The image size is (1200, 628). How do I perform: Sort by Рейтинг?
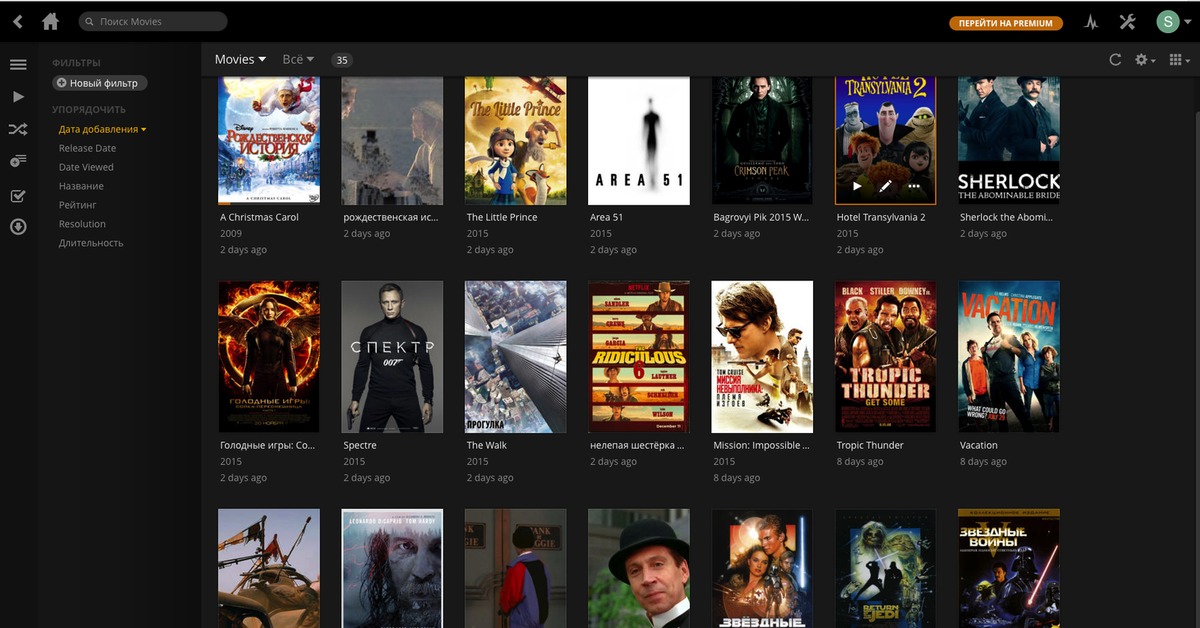click(x=78, y=205)
